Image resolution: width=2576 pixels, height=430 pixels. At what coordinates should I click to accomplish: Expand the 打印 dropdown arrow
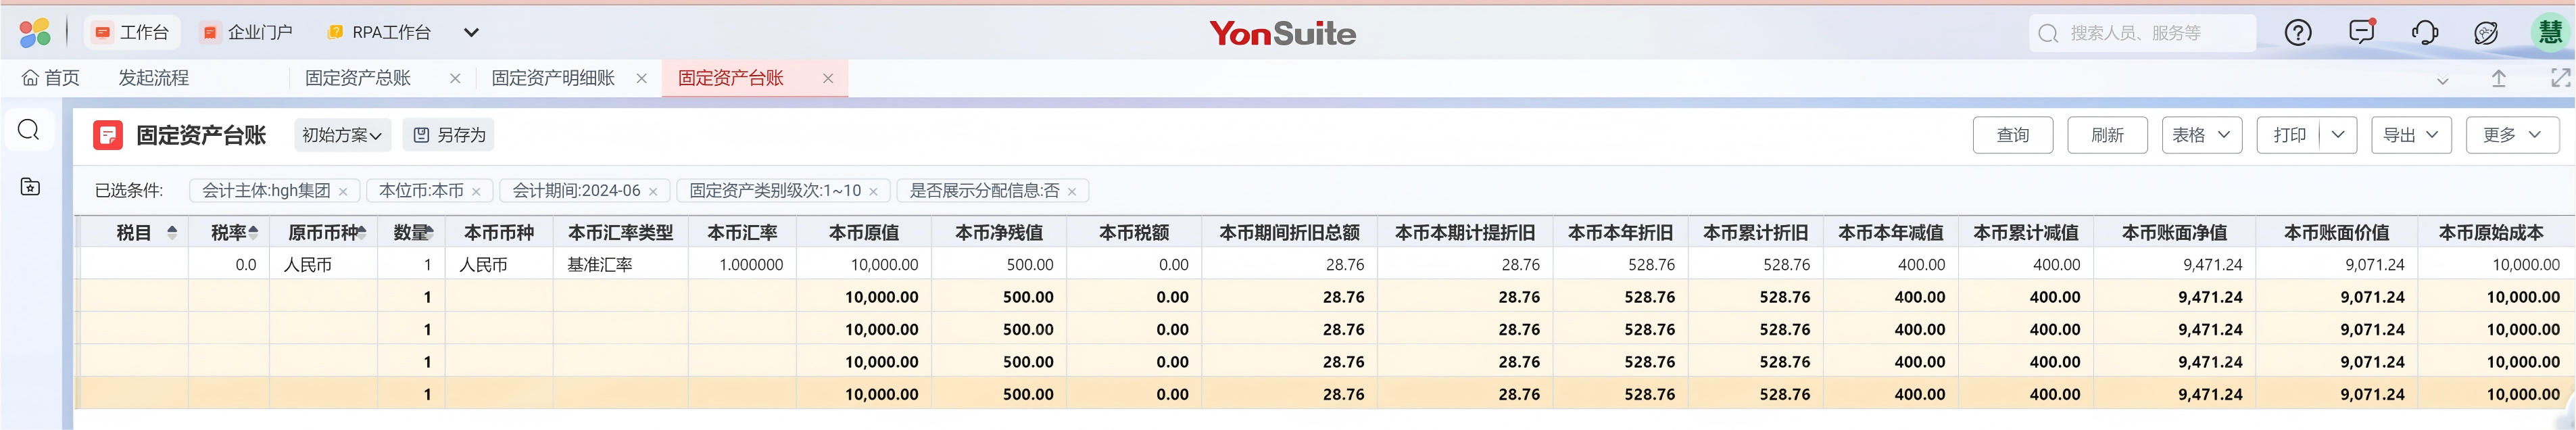(x=2337, y=135)
